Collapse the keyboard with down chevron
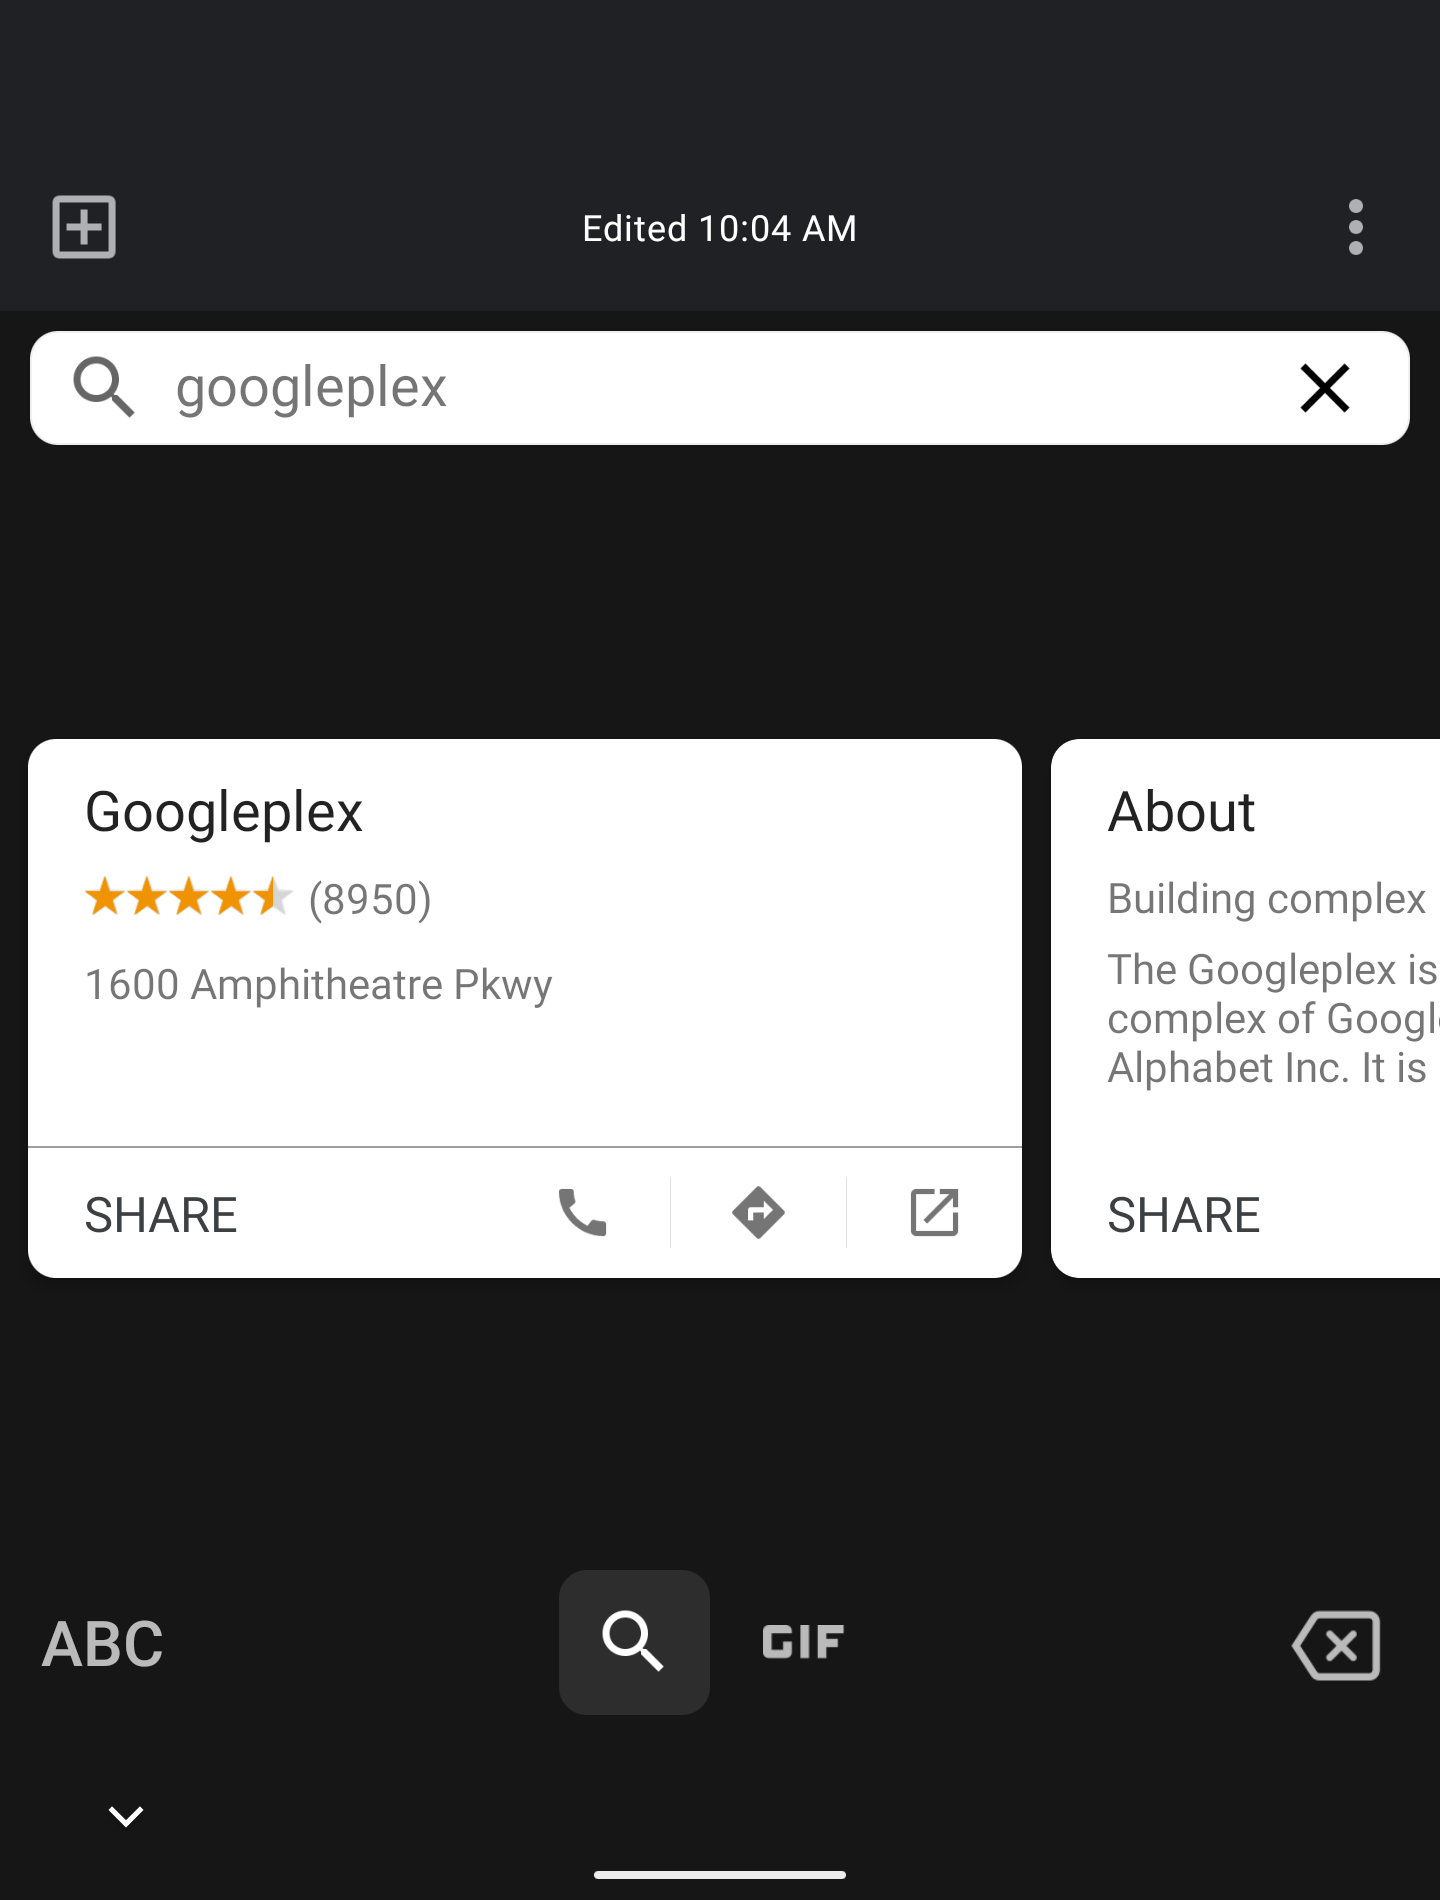1440x1900 pixels. [126, 1815]
